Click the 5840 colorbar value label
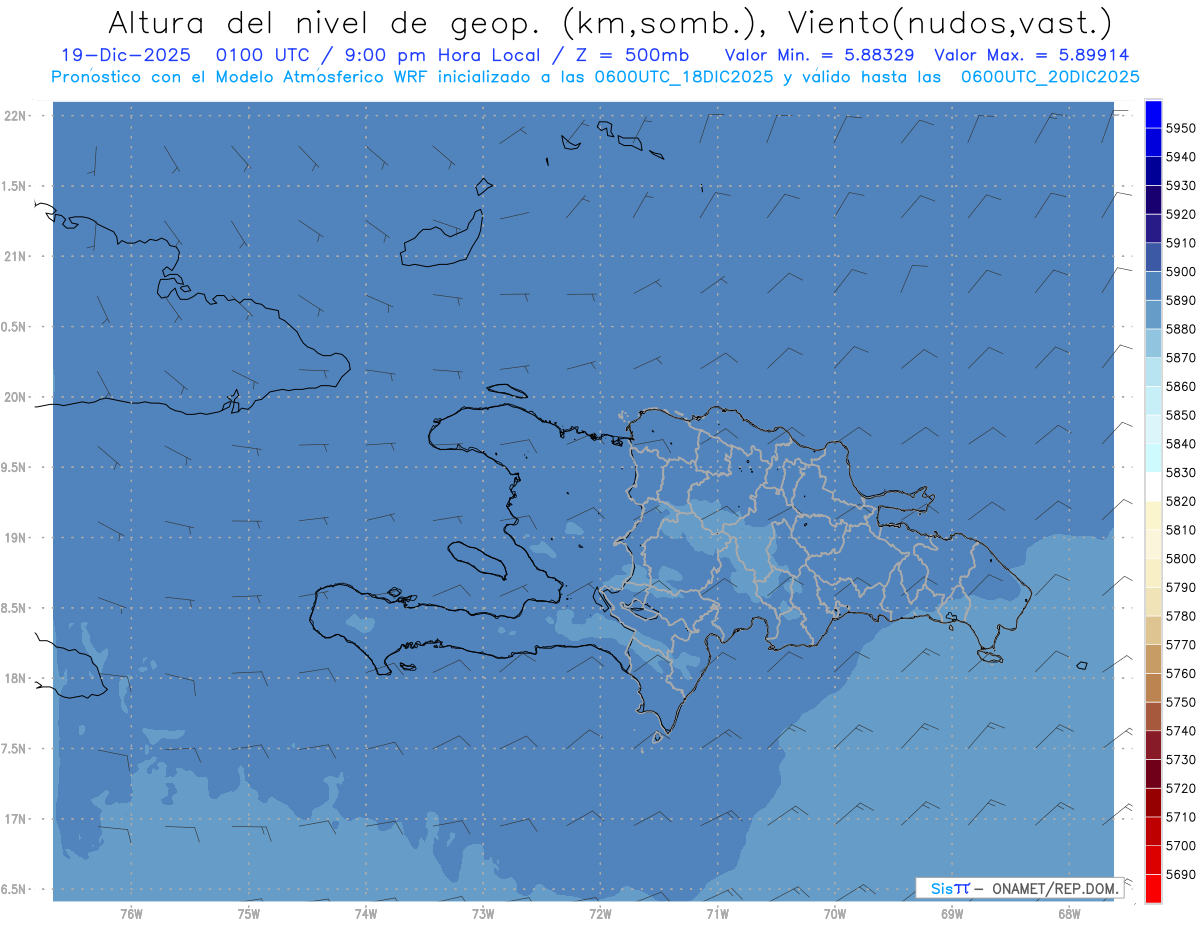 point(1180,444)
